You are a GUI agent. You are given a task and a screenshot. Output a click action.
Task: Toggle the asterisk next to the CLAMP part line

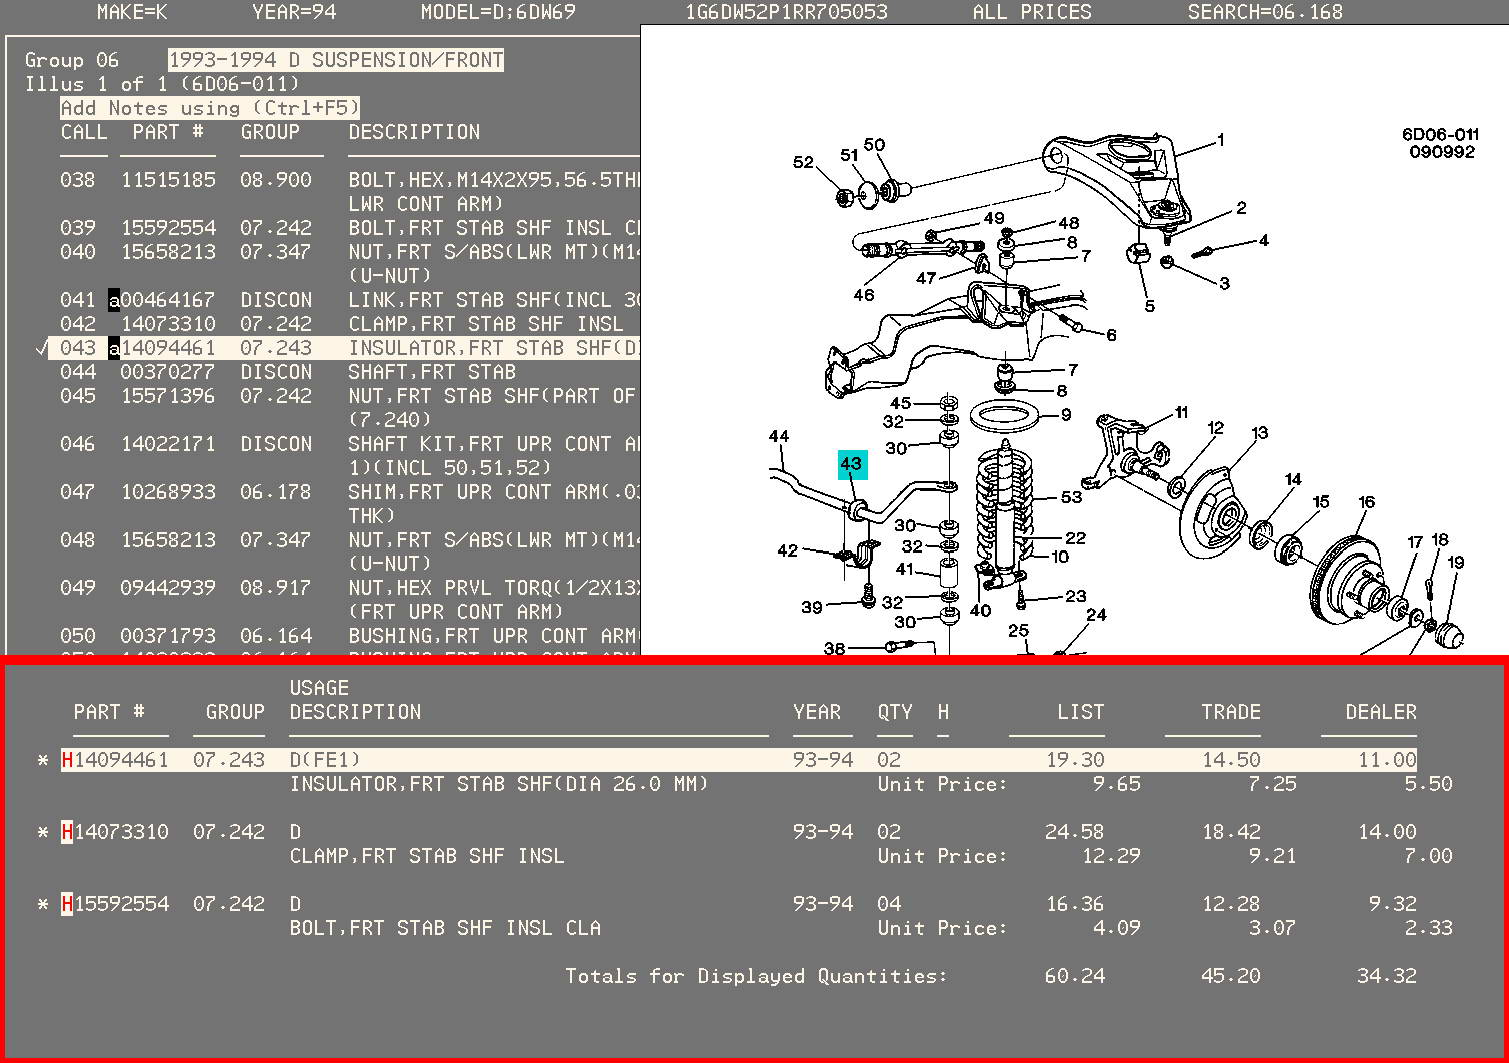[42, 832]
